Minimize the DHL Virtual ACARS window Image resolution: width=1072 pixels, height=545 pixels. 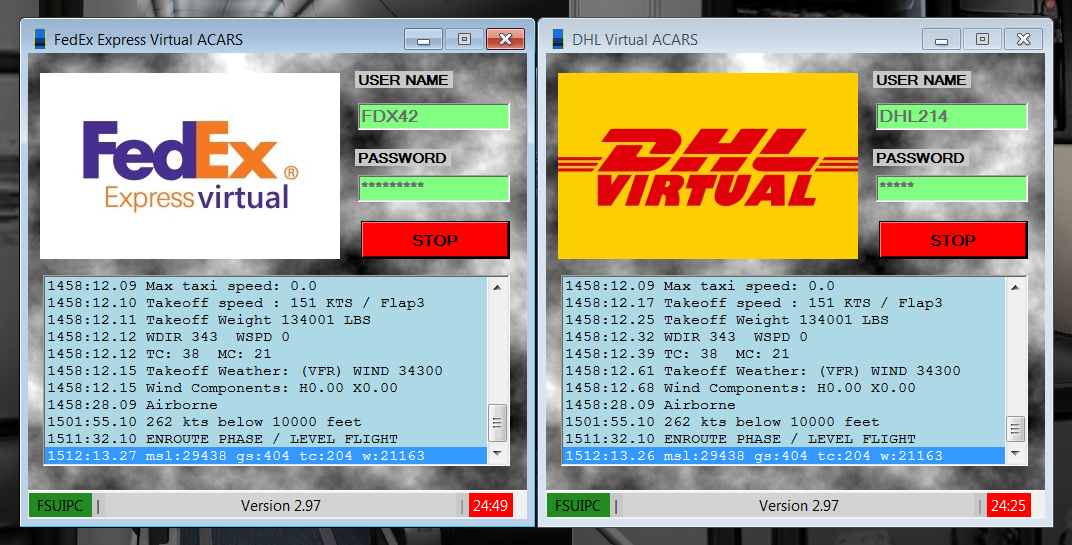941,40
